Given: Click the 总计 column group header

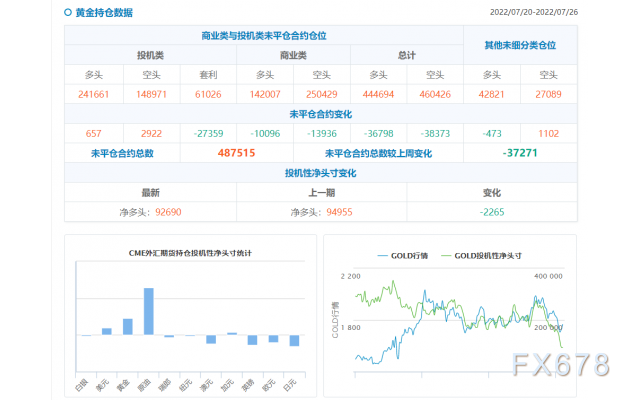Looking at the screenshot, I should click(407, 56).
